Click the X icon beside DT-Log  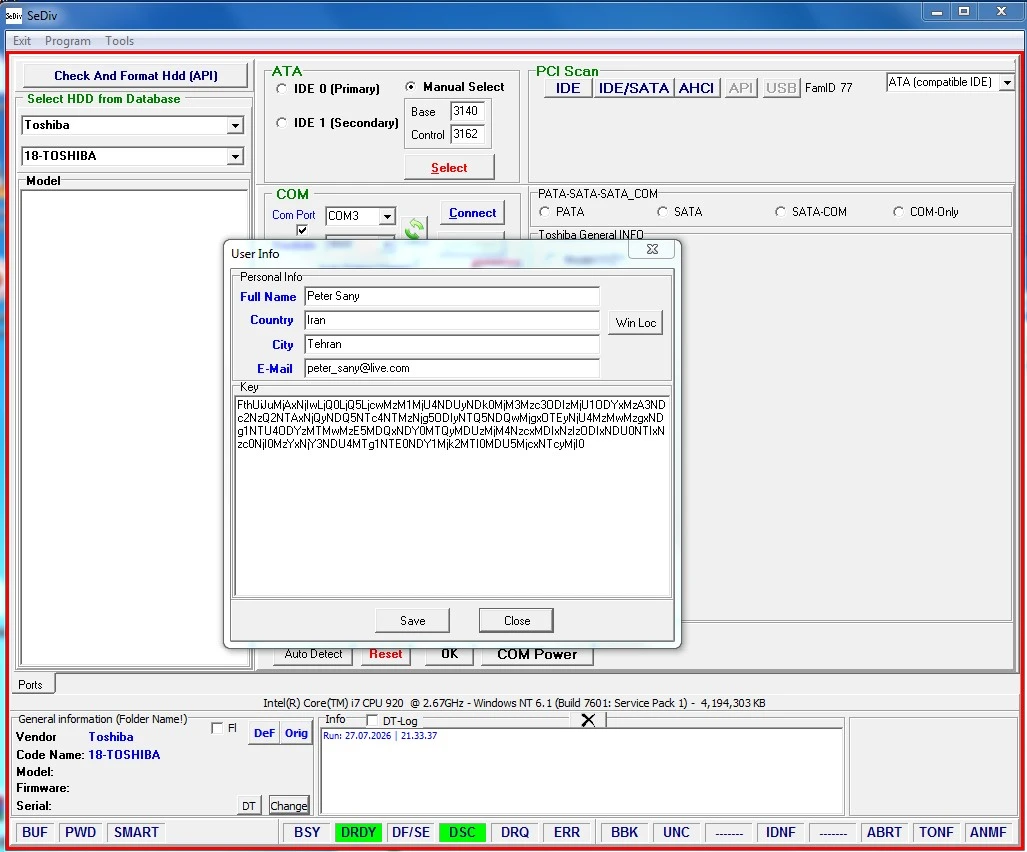(x=588, y=720)
